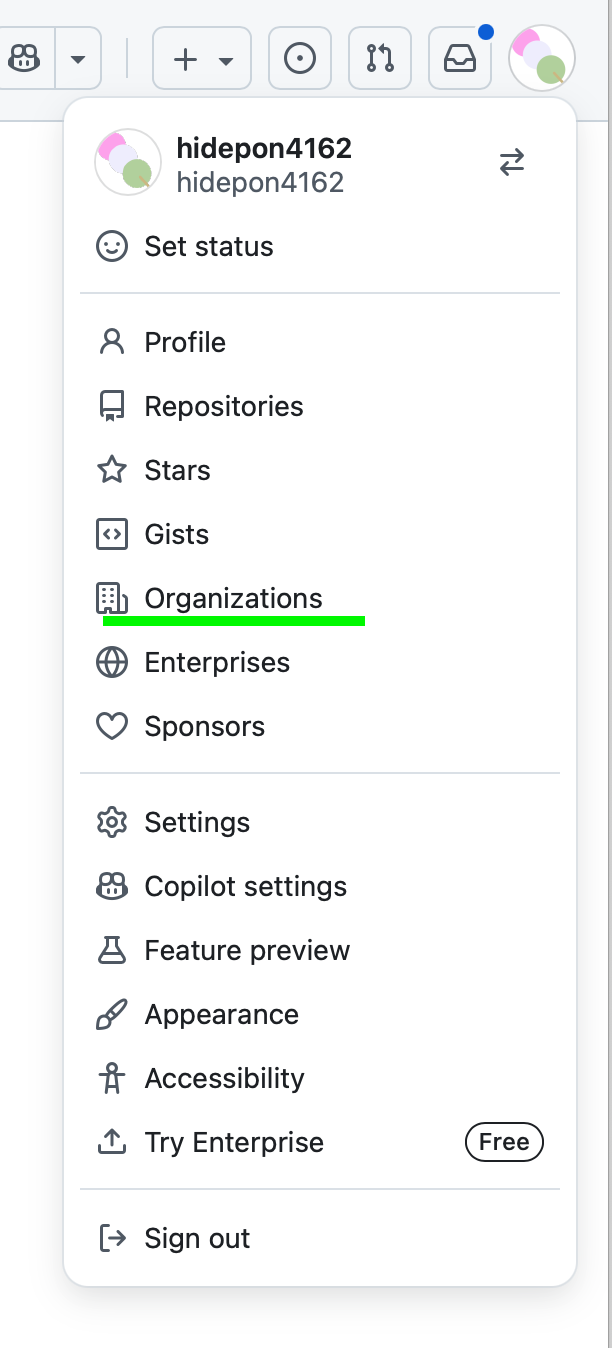Click the Enterprises globe icon

coord(112,663)
